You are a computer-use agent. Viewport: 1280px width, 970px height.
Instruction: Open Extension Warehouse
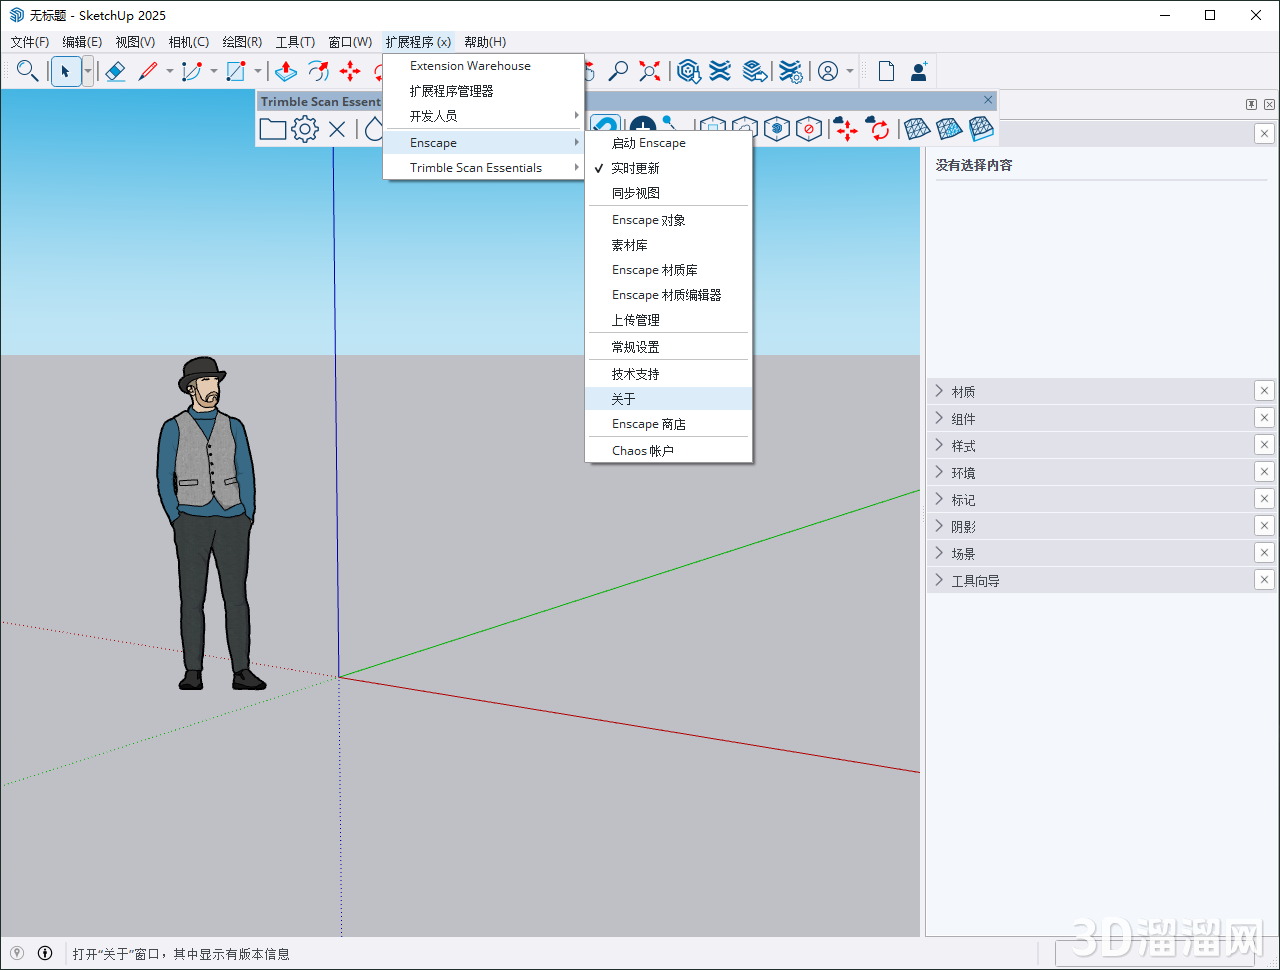coord(468,65)
